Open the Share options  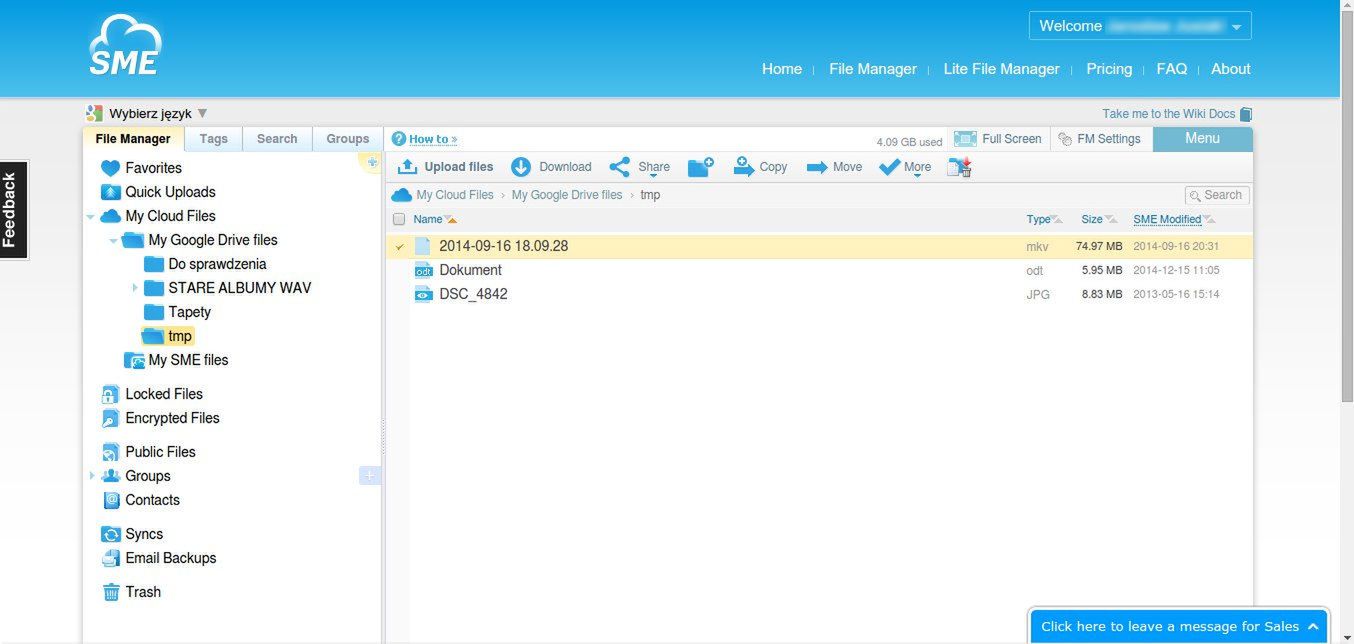pyautogui.click(x=639, y=167)
